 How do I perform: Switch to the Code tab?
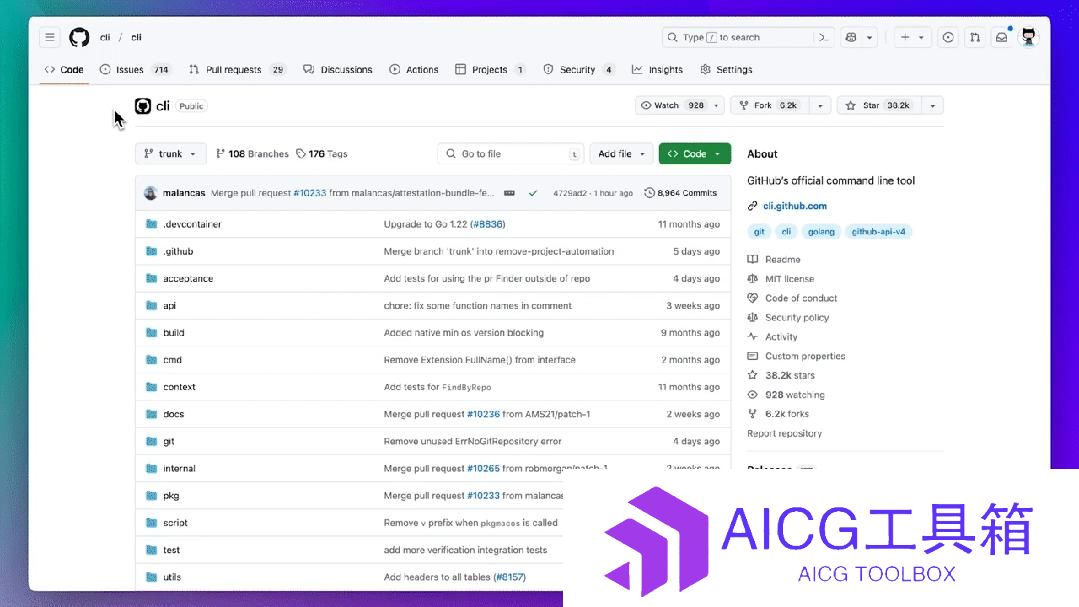(x=64, y=70)
